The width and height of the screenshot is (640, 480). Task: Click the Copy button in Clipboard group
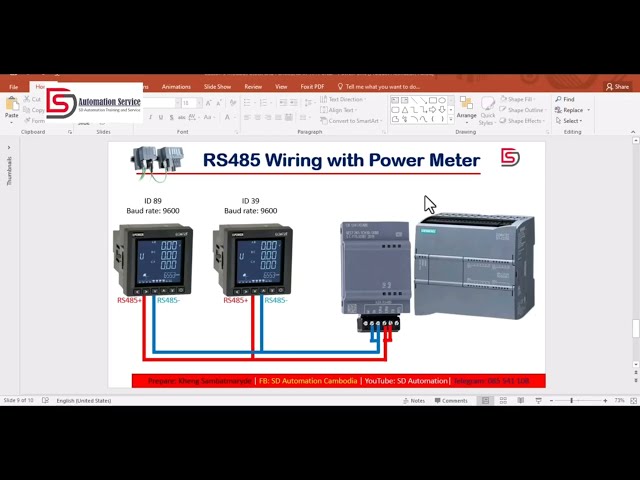(33, 110)
